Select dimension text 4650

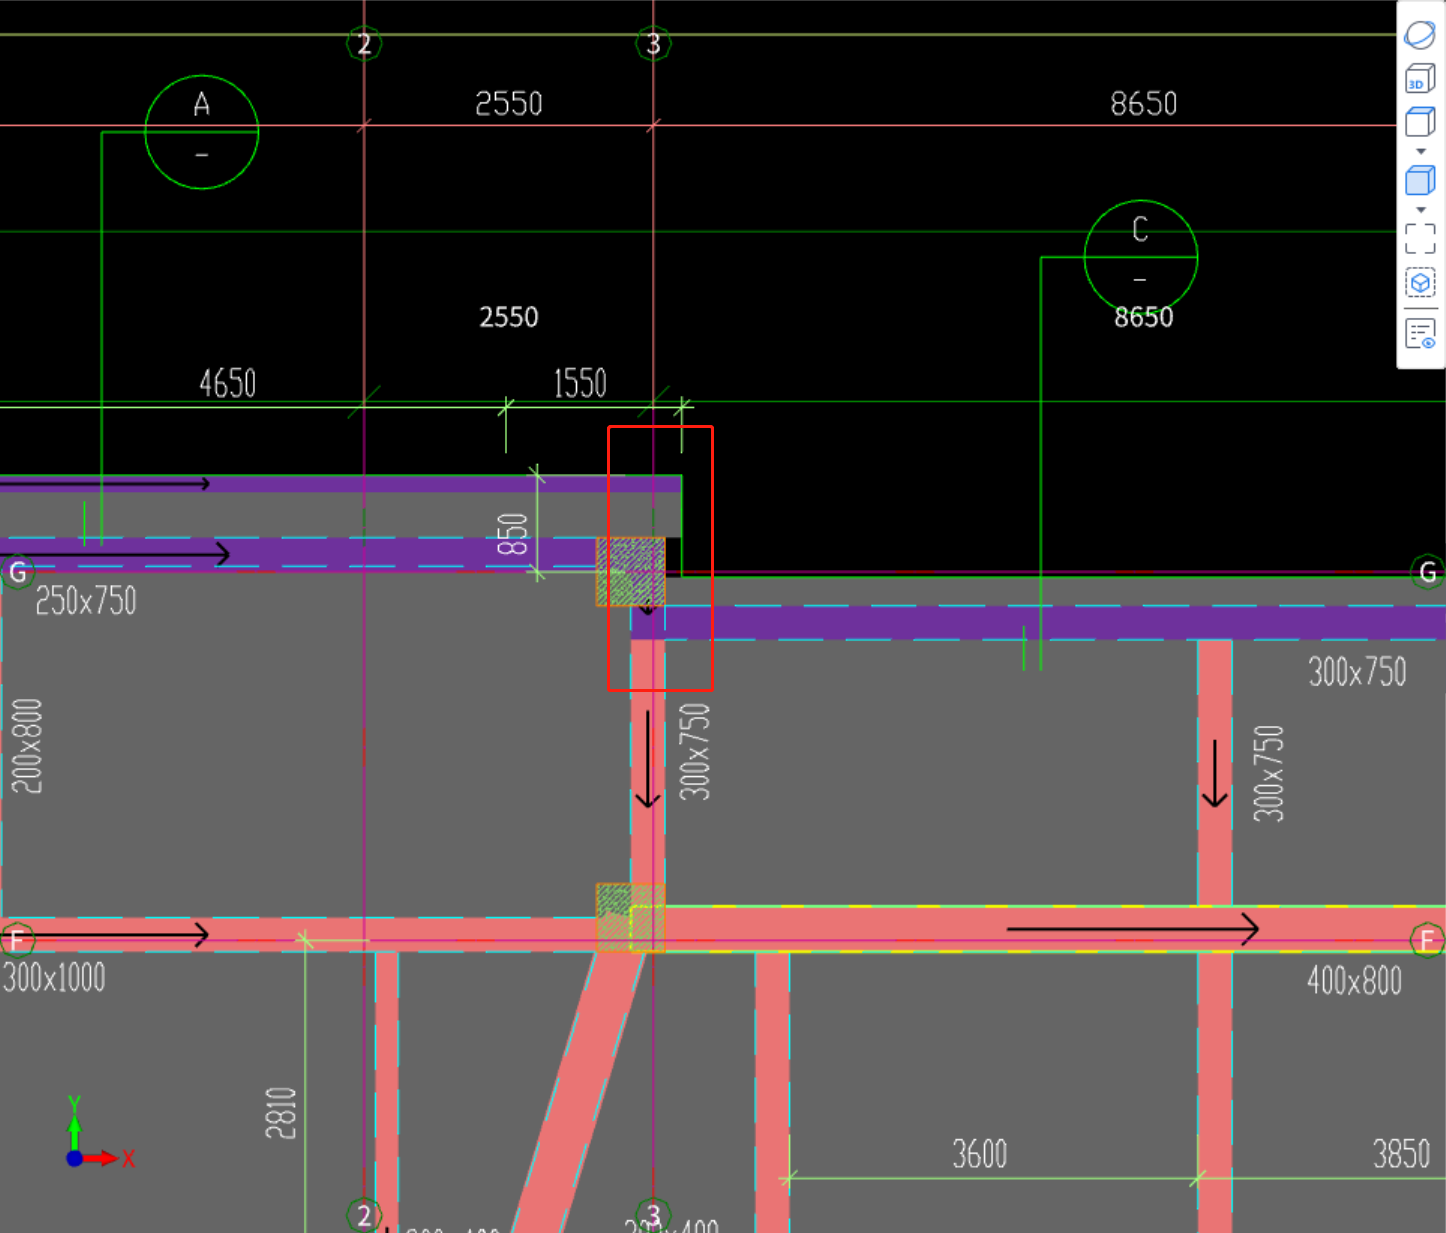pos(227,384)
